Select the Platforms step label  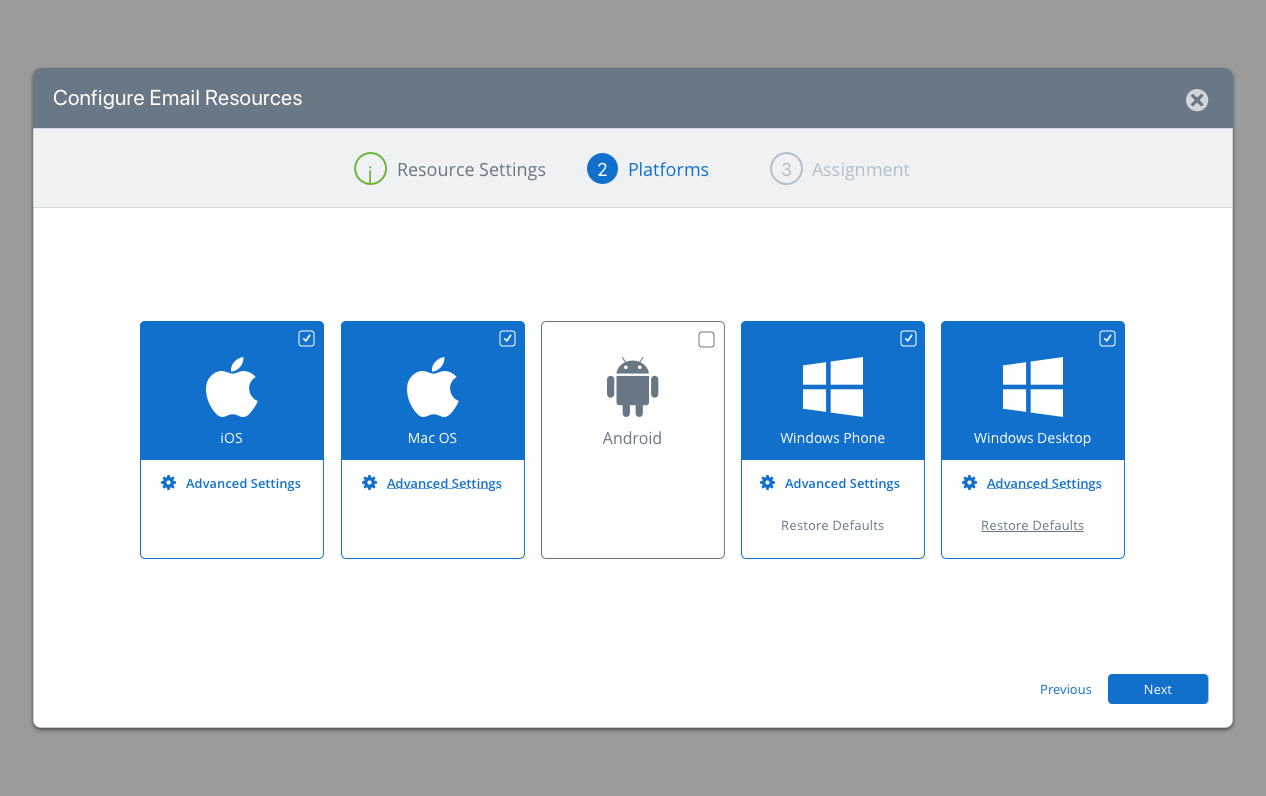[x=668, y=169]
